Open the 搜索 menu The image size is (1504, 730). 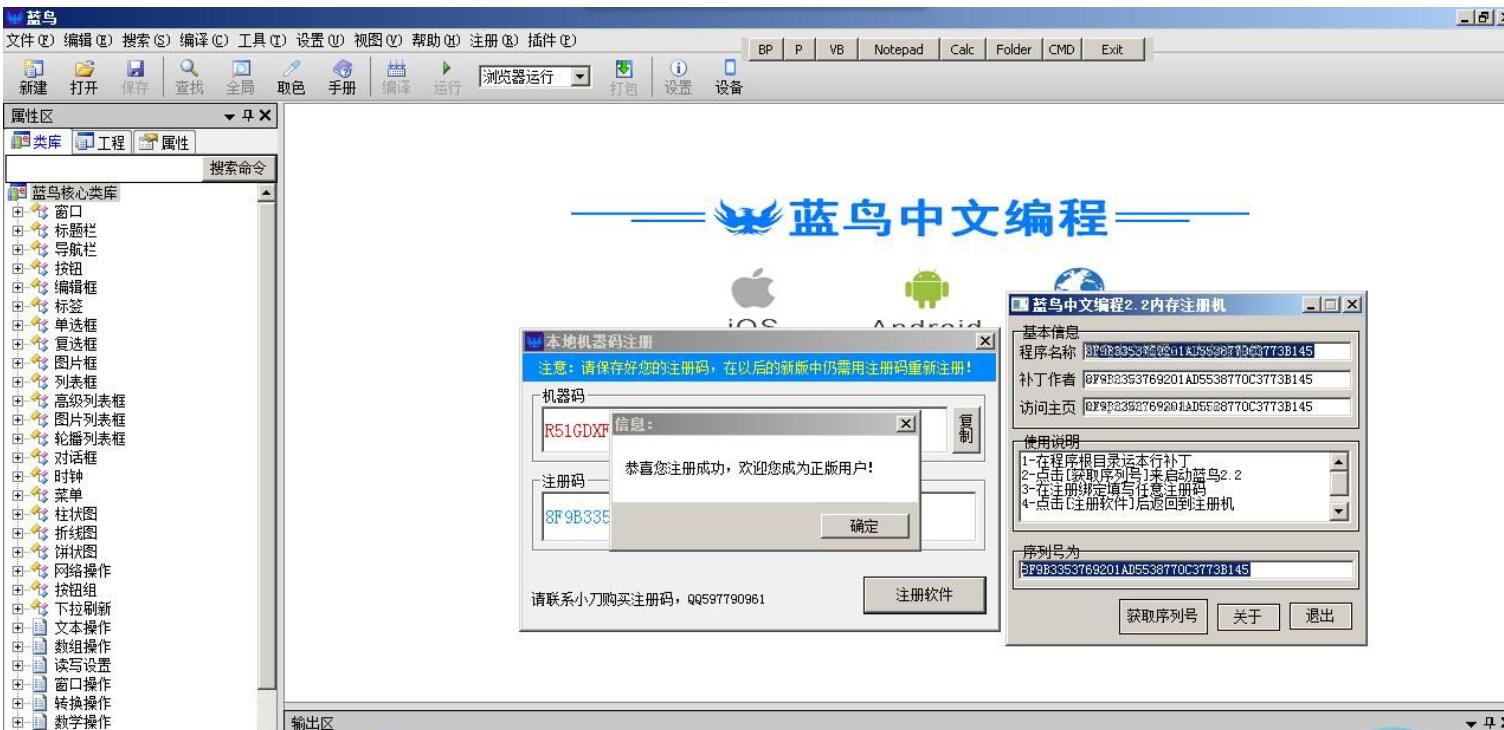[x=148, y=39]
